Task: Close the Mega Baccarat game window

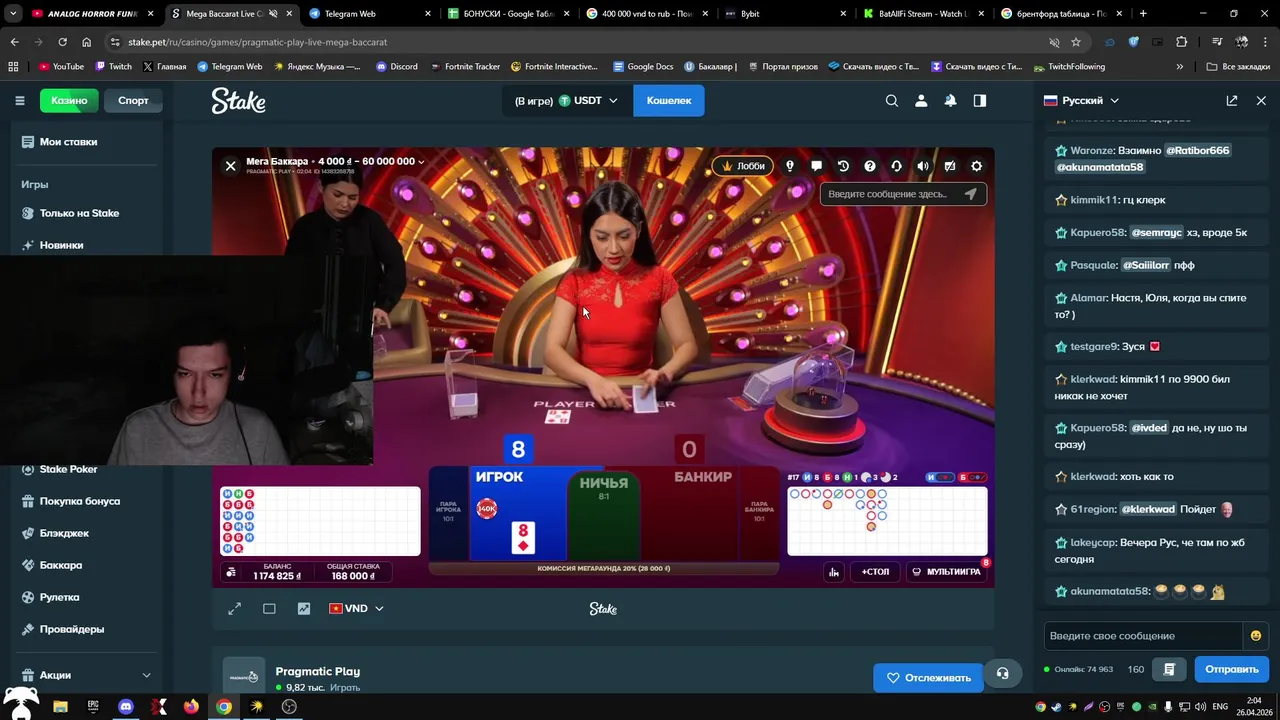Action: [231, 166]
